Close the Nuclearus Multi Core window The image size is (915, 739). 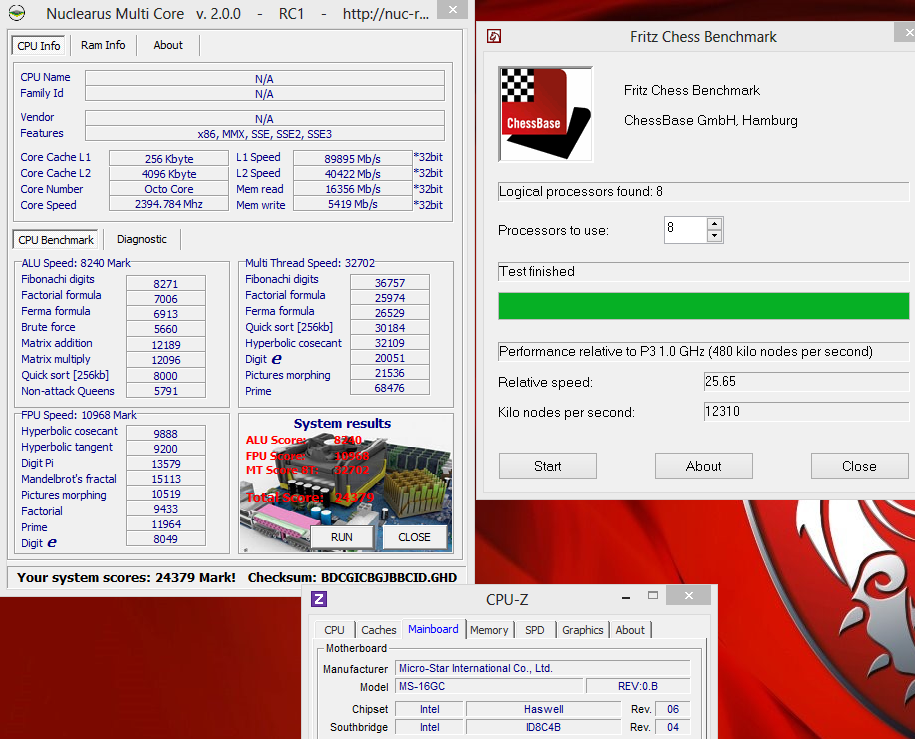[452, 10]
